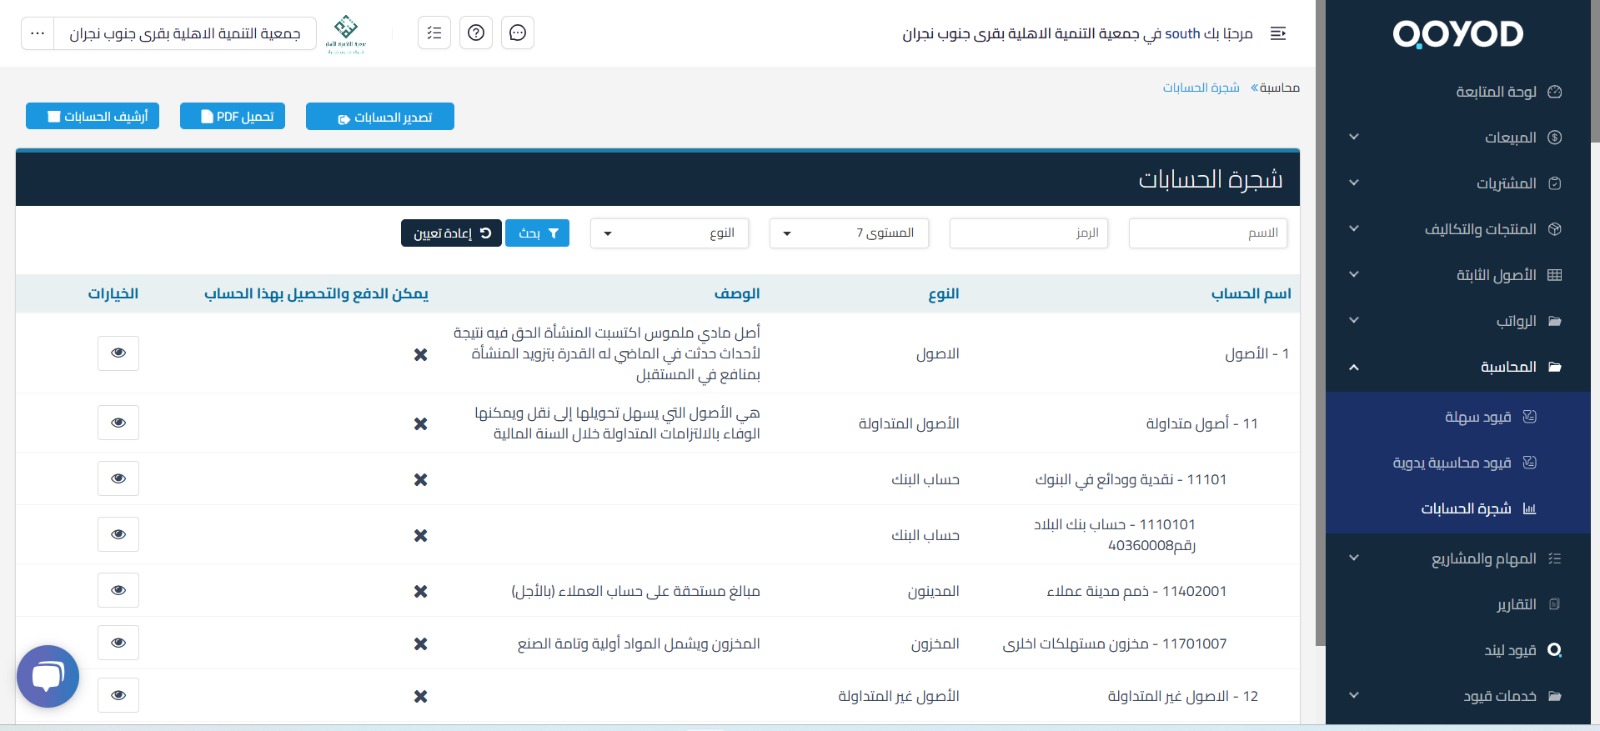Screen dimensions: 1600x731
Task: Click the blue بحث search button
Action: coord(537,233)
